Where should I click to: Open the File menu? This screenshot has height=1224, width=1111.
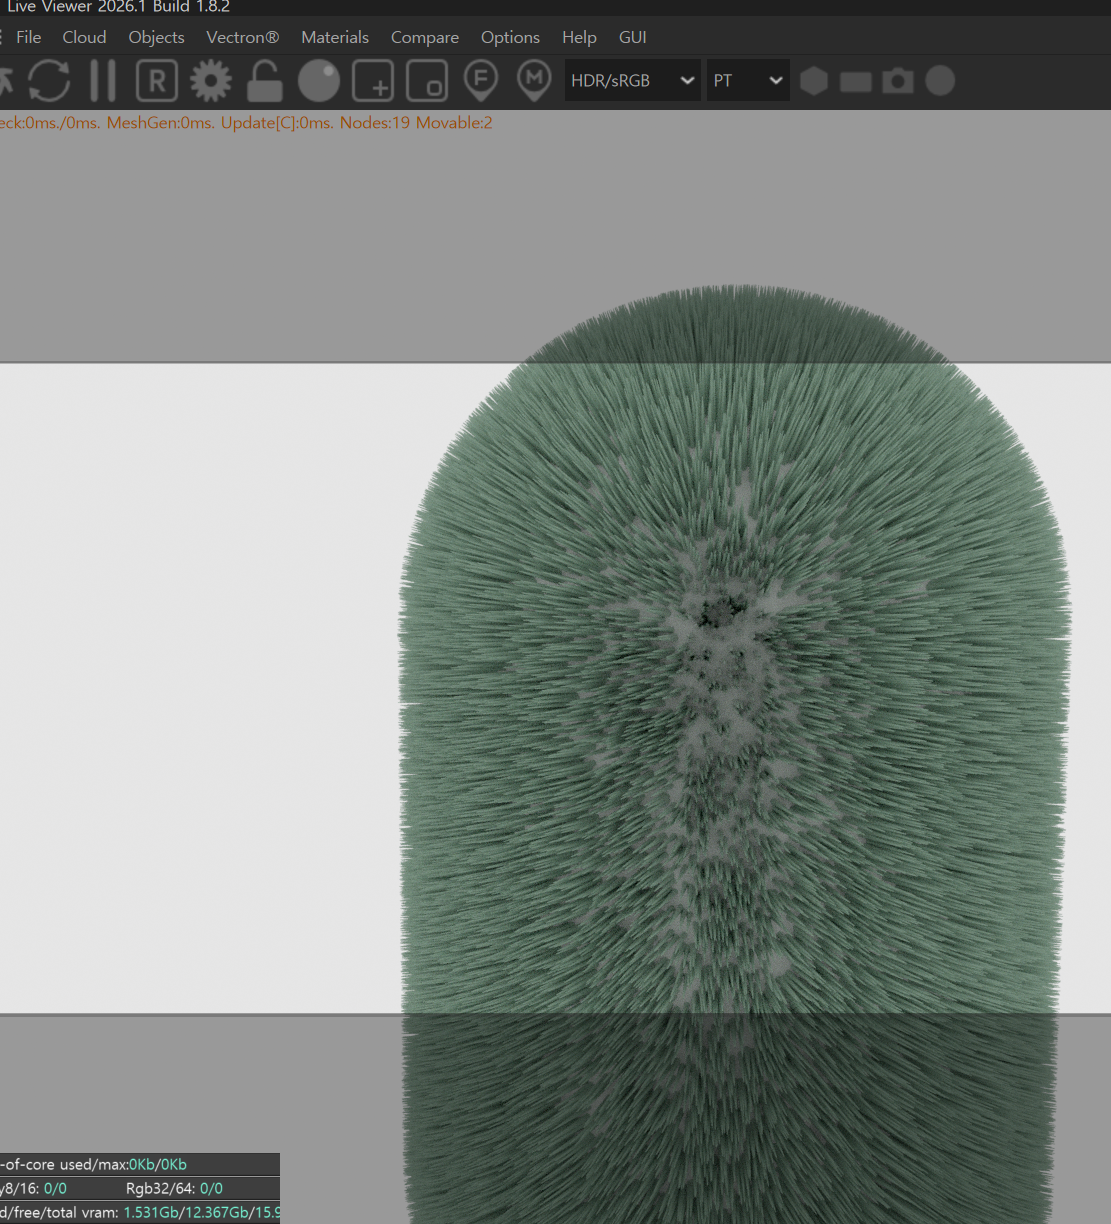point(29,37)
